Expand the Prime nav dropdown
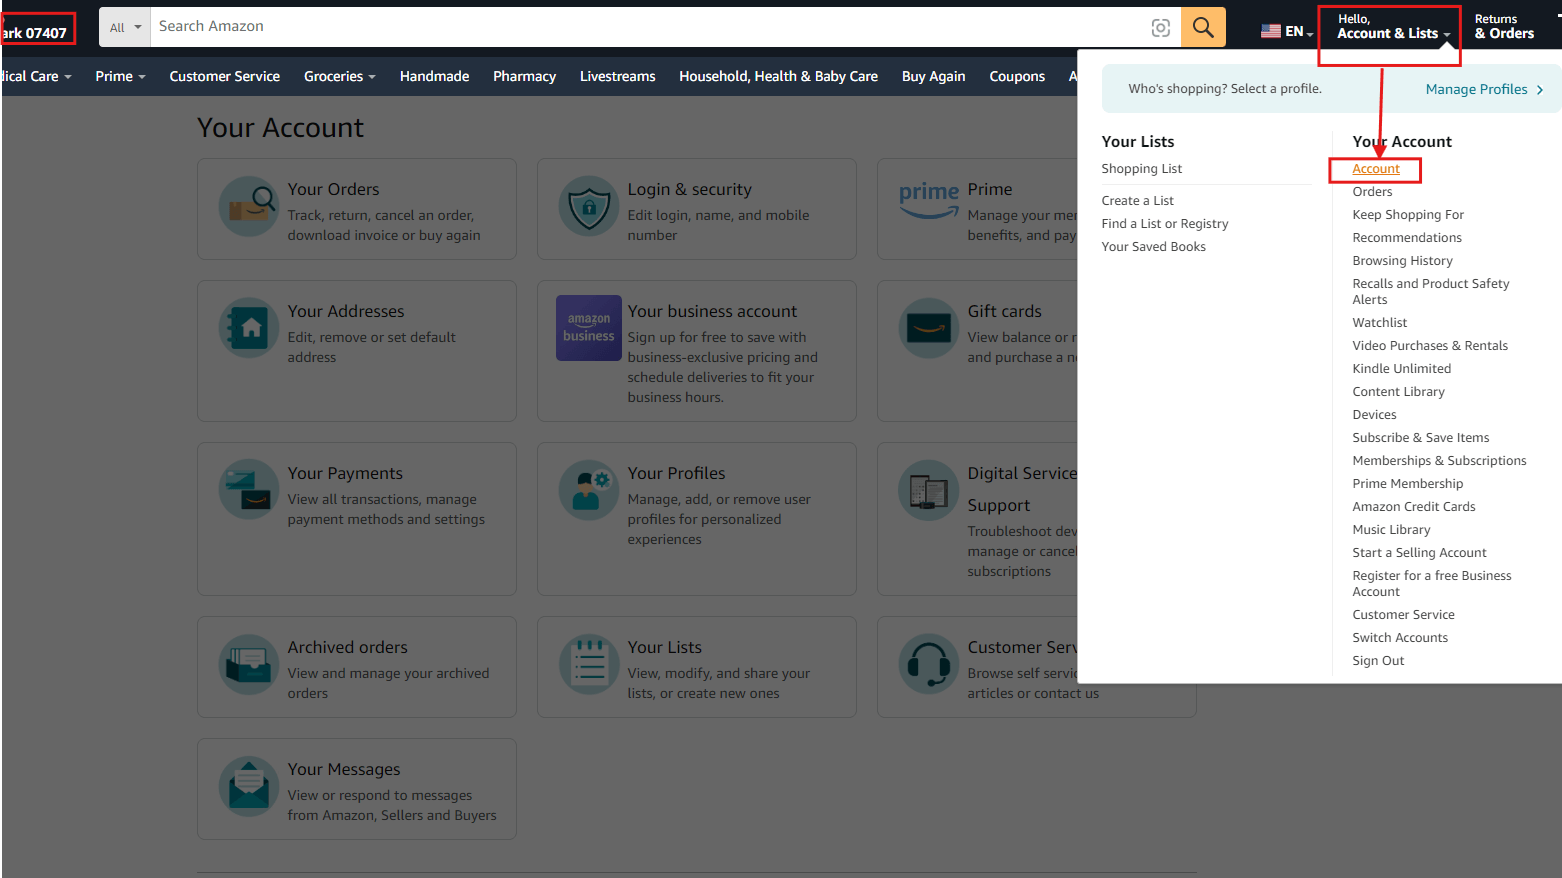Screen dimensions: 1562x878 tap(120, 76)
